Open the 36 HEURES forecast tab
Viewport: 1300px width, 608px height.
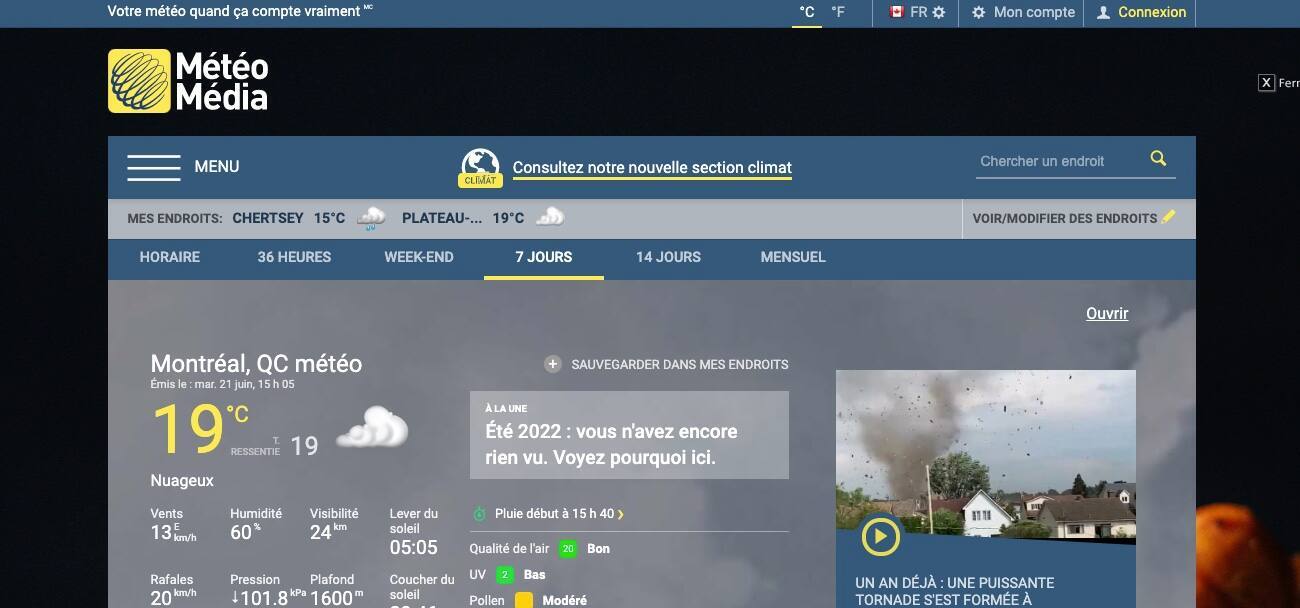(294, 257)
